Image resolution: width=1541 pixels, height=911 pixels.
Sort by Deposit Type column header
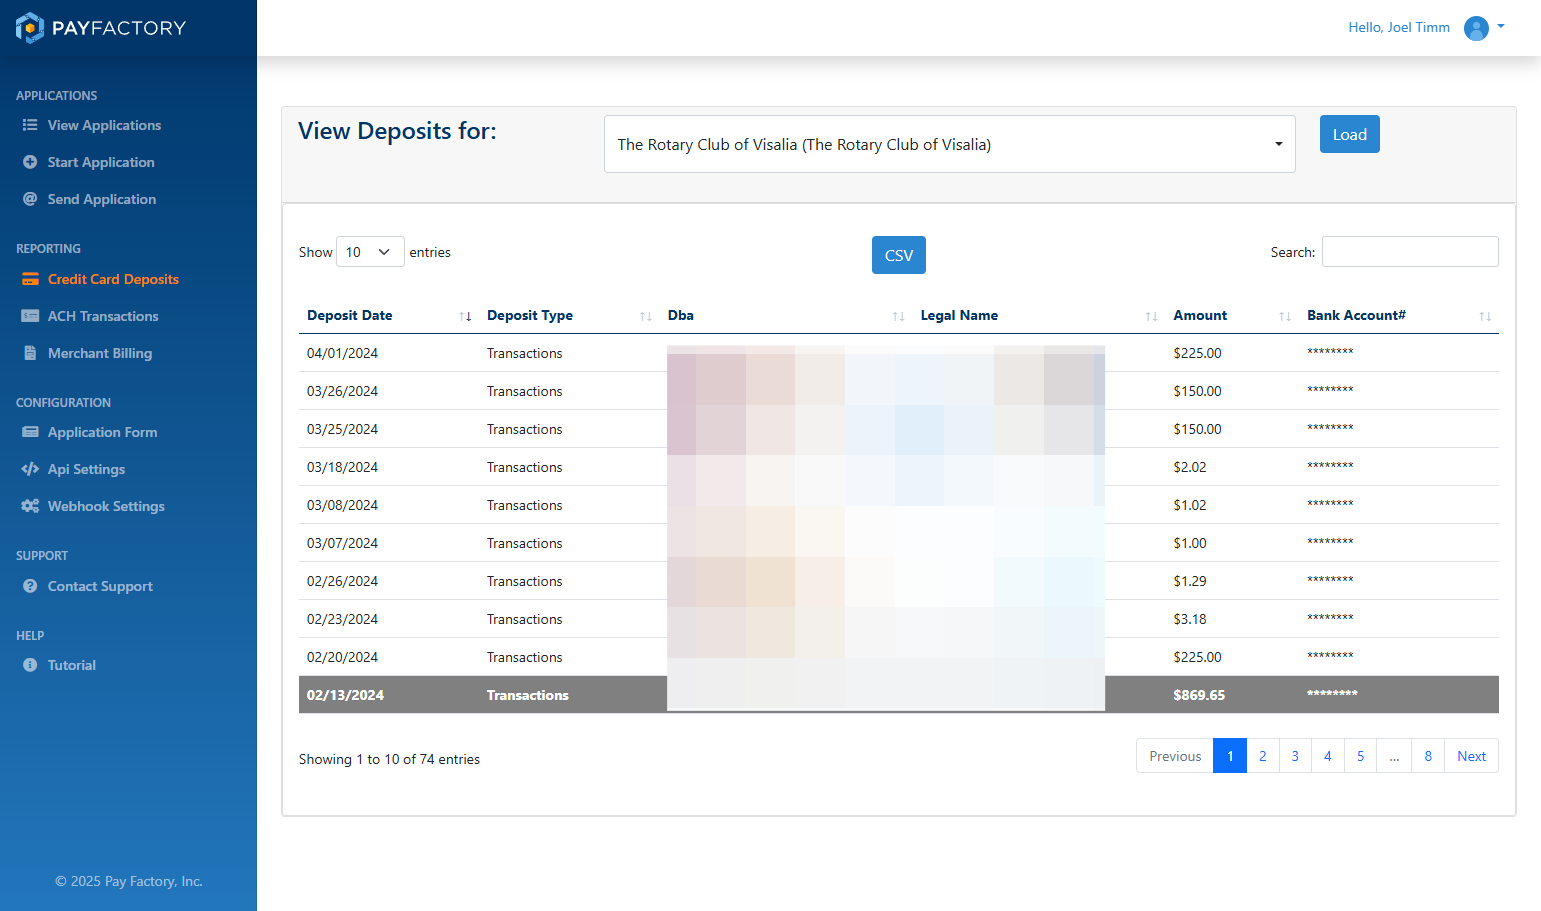coord(530,315)
